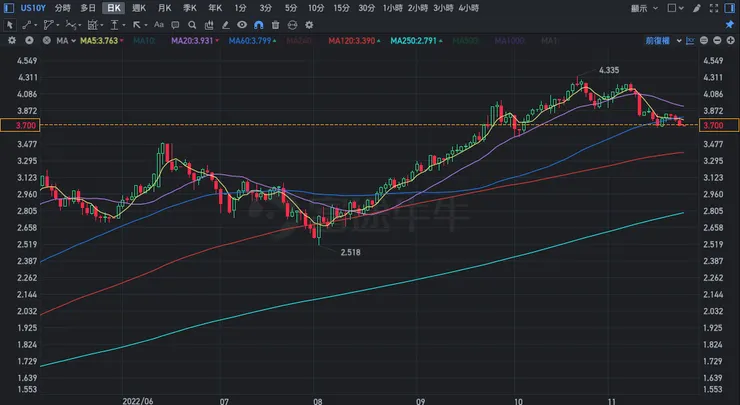Open the MA indicator dropdown
Image resolution: width=740 pixels, height=405 pixels.
[66, 41]
